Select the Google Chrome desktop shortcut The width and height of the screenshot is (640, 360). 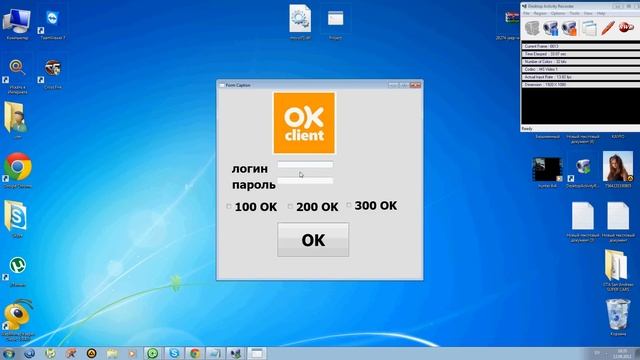(x=17, y=170)
